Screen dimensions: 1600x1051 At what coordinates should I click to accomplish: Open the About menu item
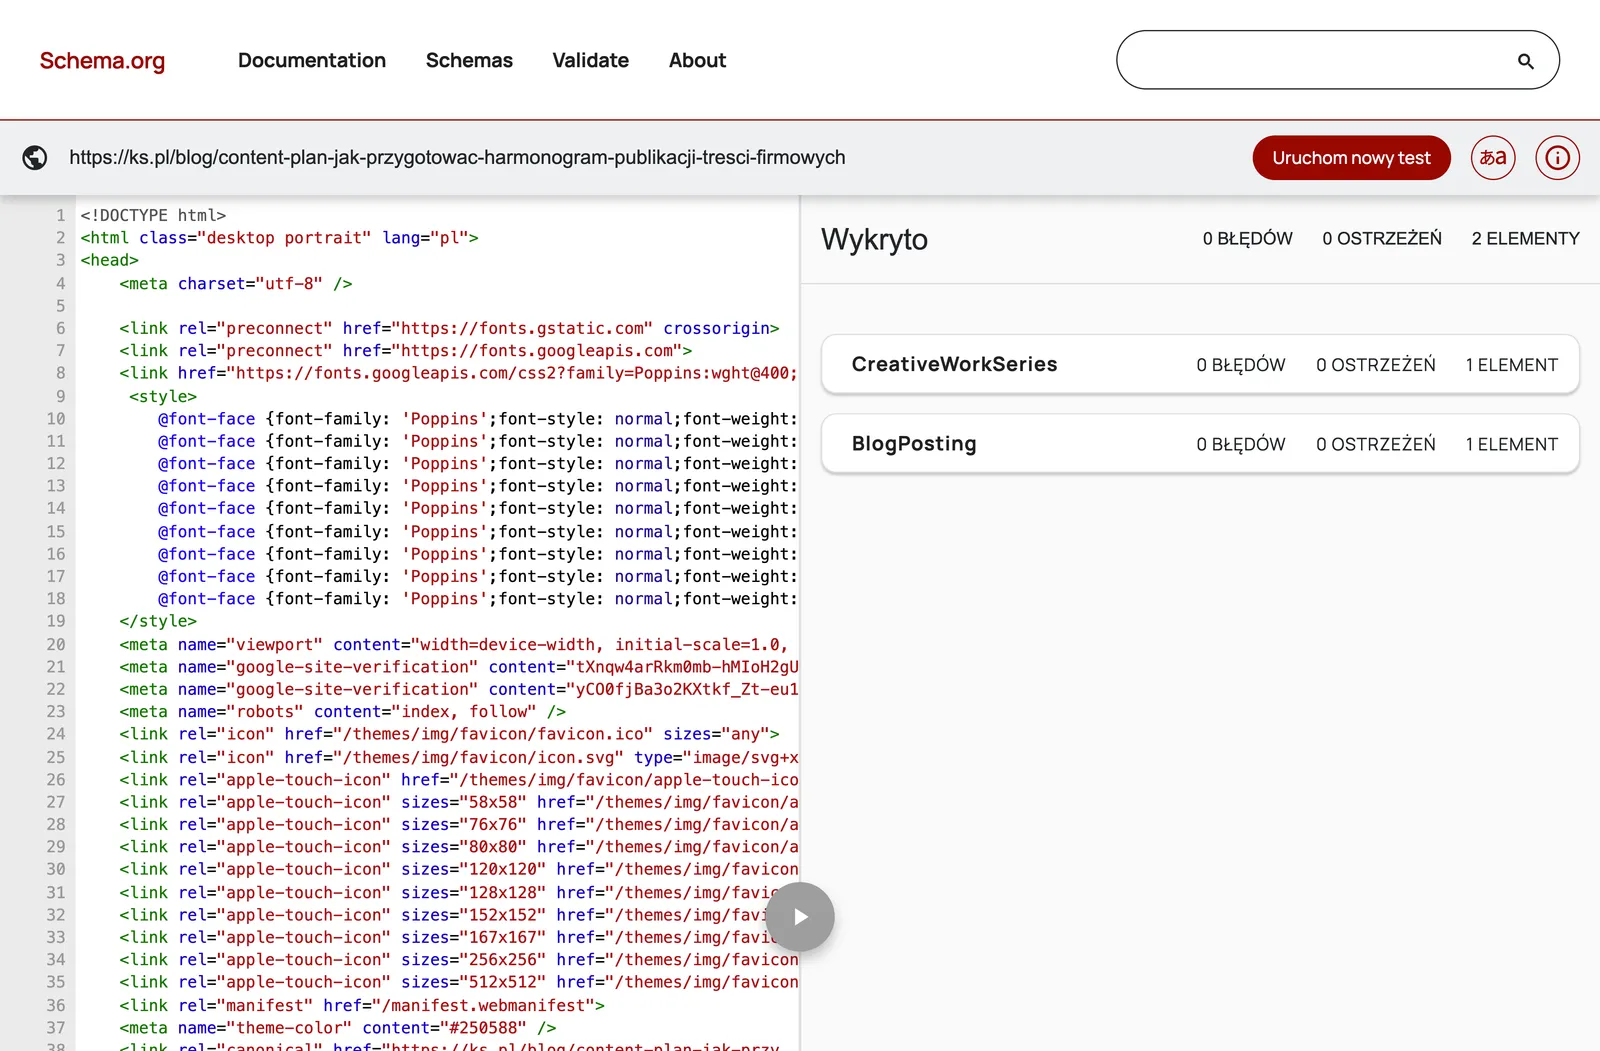697,60
